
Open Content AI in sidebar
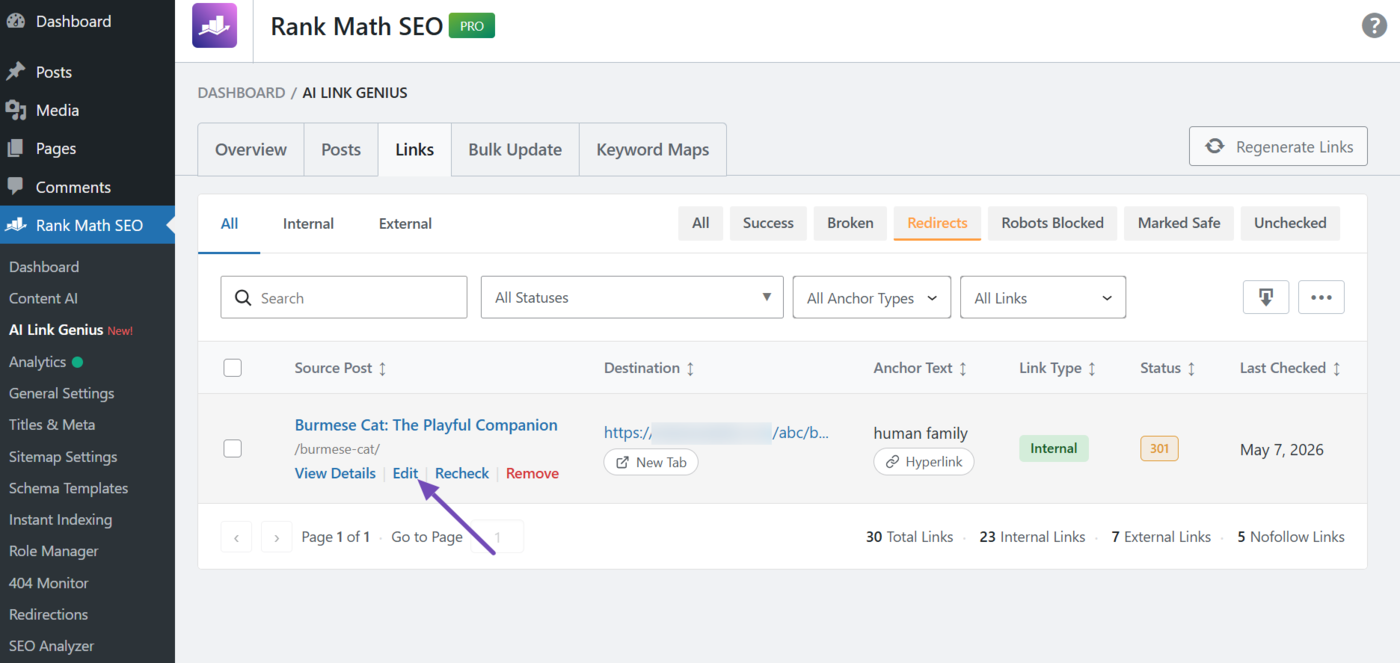pyautogui.click(x=43, y=298)
